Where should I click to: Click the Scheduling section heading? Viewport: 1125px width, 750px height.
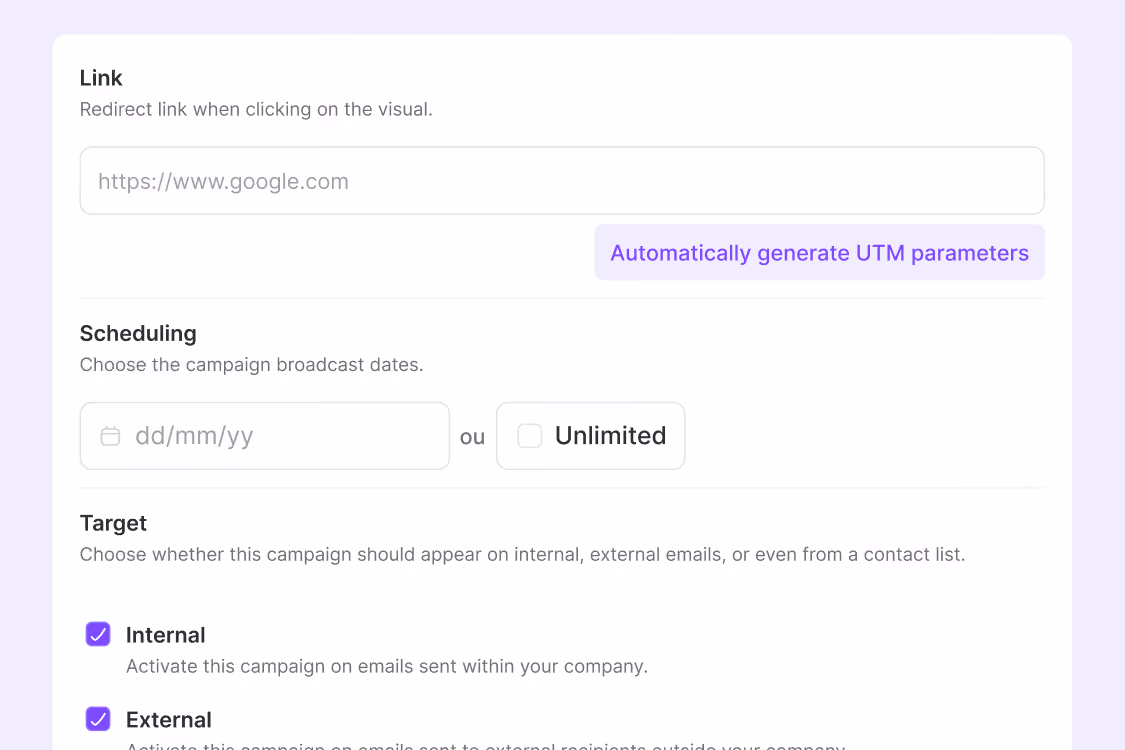pos(138,333)
